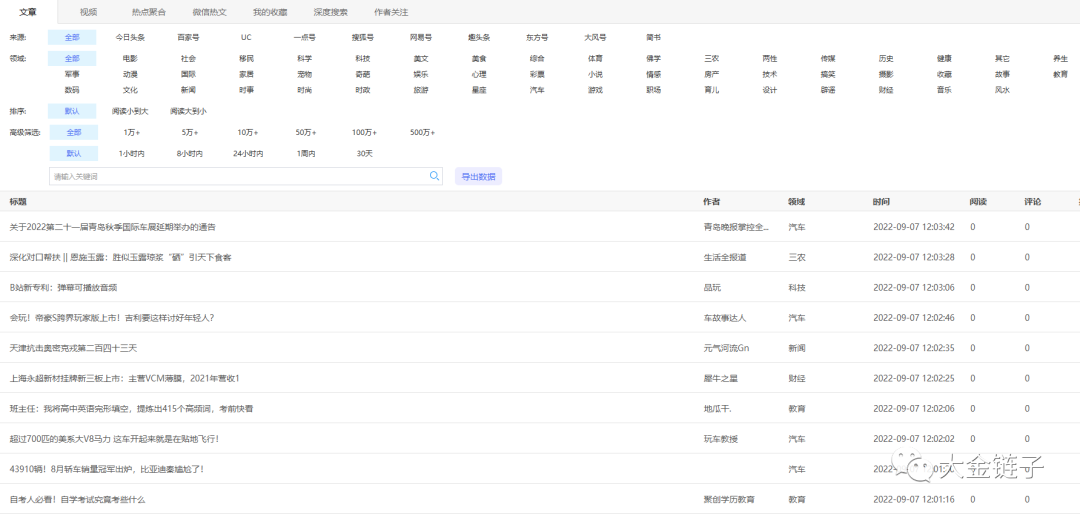
Task: Select the 科技 domain filter
Action: (362, 59)
